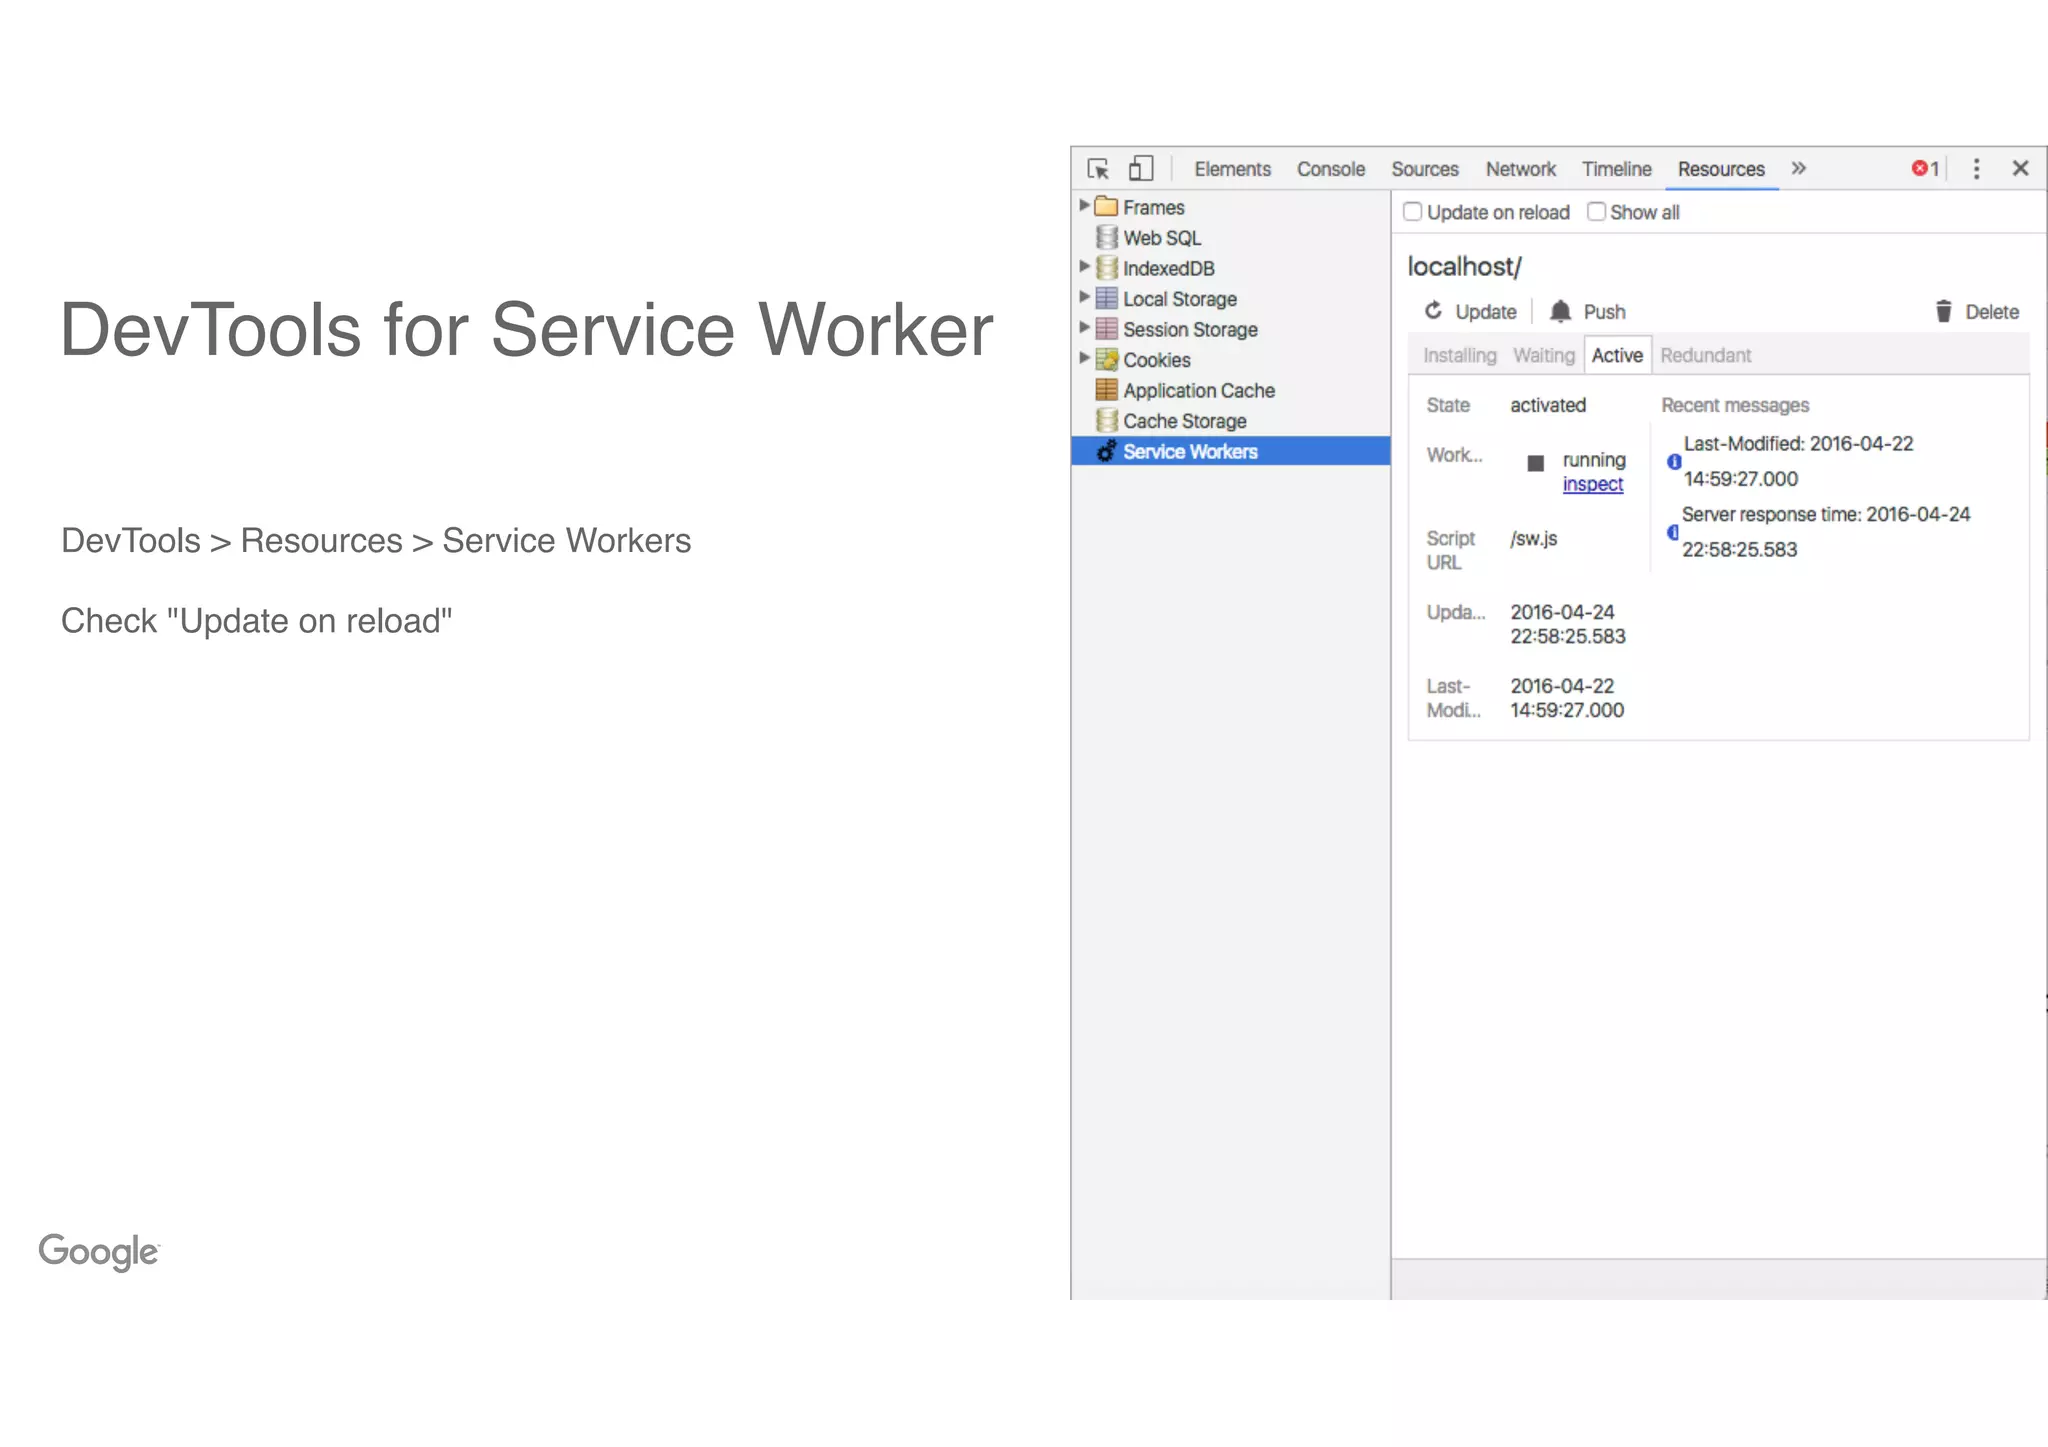This screenshot has height=1447, width=2048.
Task: Click the Update refresh icon
Action: click(1433, 311)
